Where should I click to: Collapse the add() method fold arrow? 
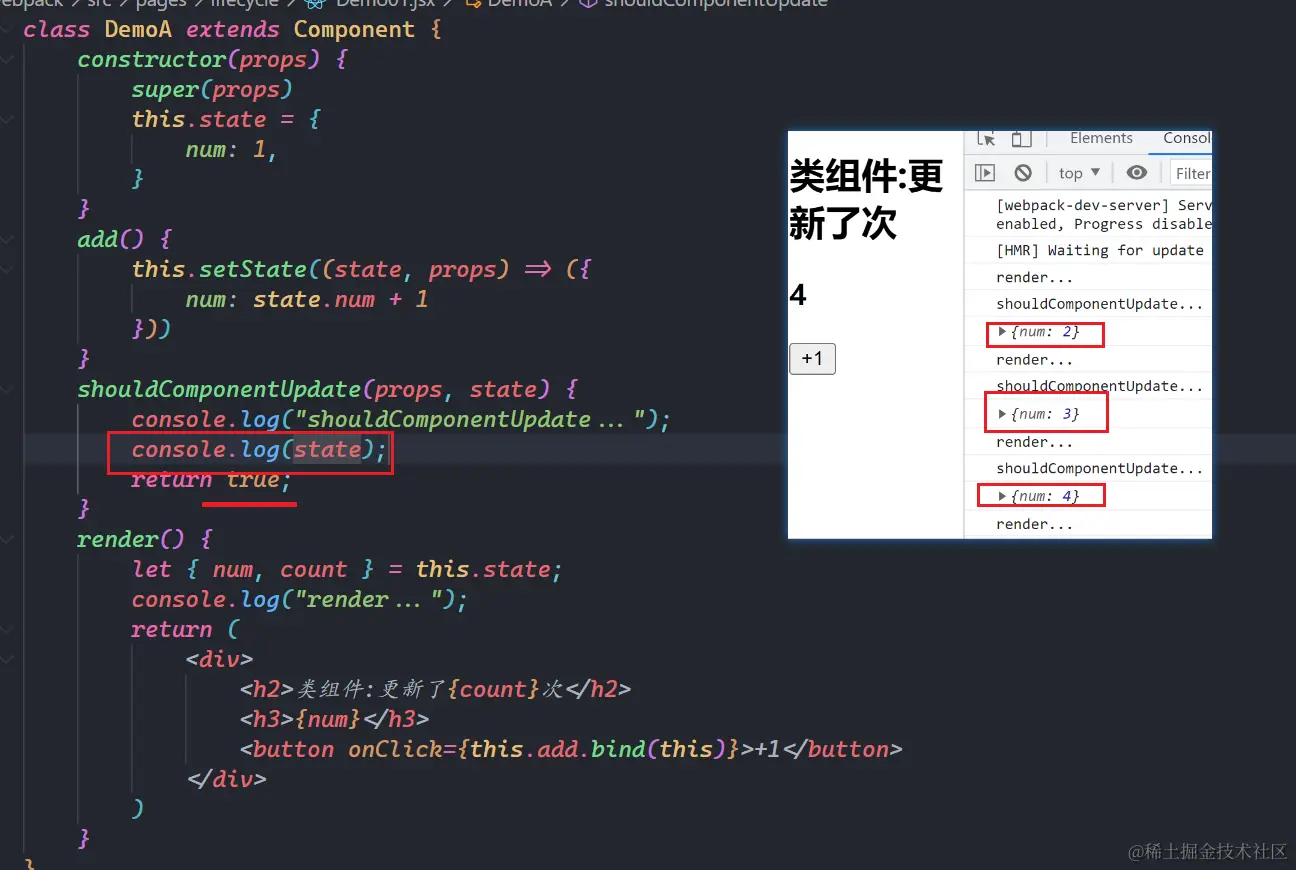coord(7,240)
